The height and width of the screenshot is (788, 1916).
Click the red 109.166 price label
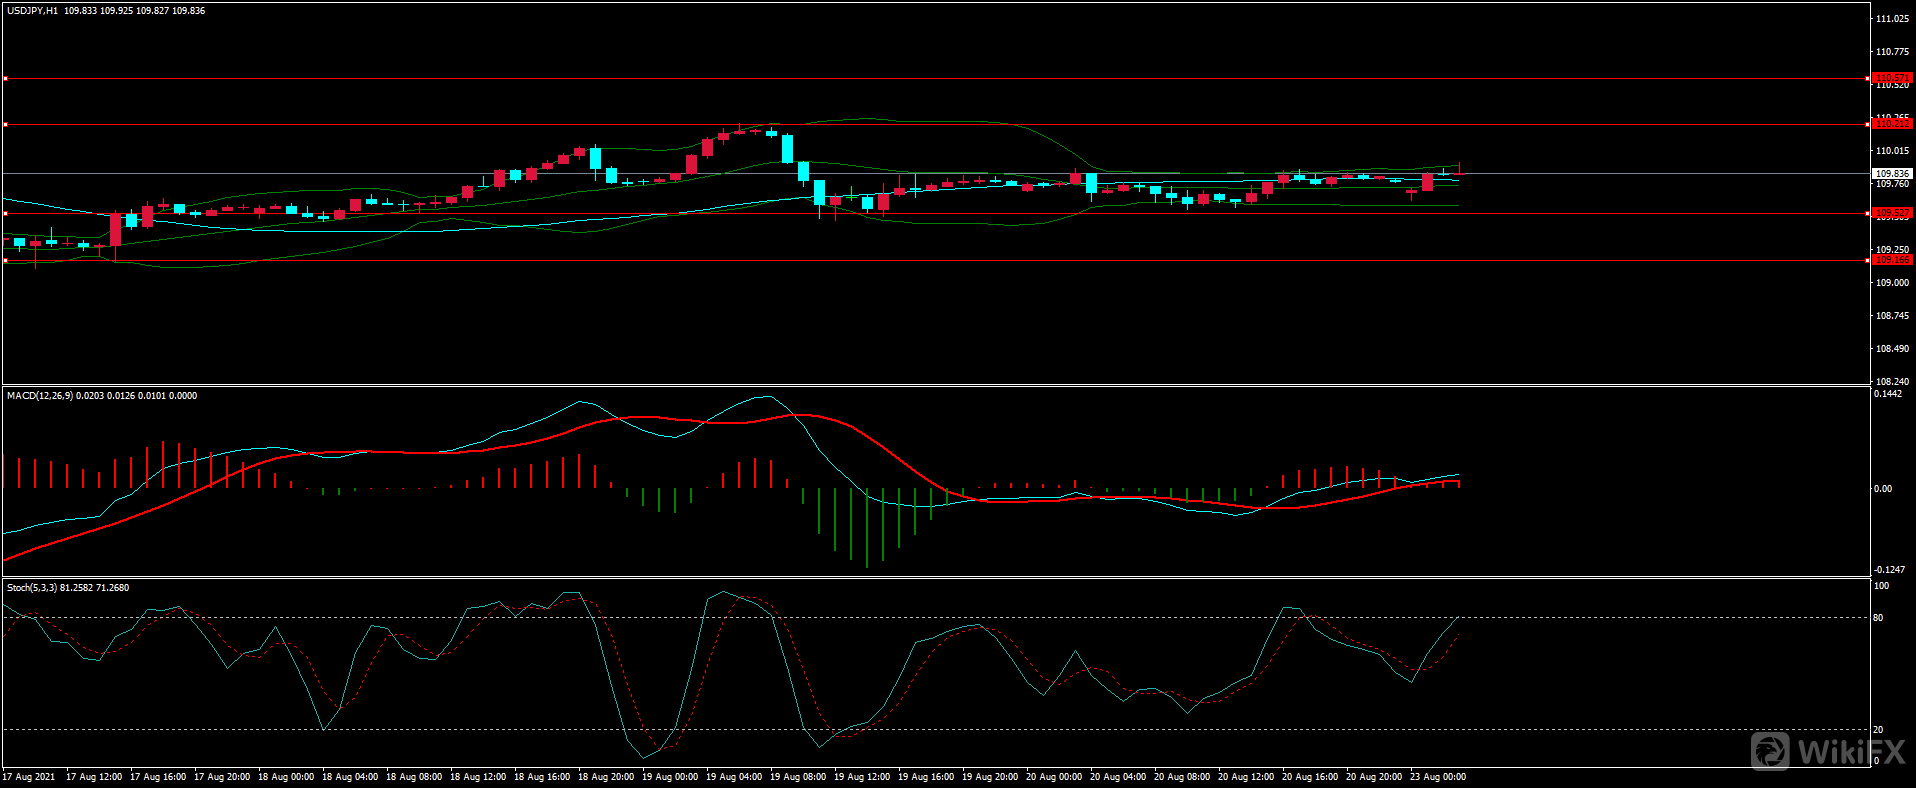point(1891,260)
